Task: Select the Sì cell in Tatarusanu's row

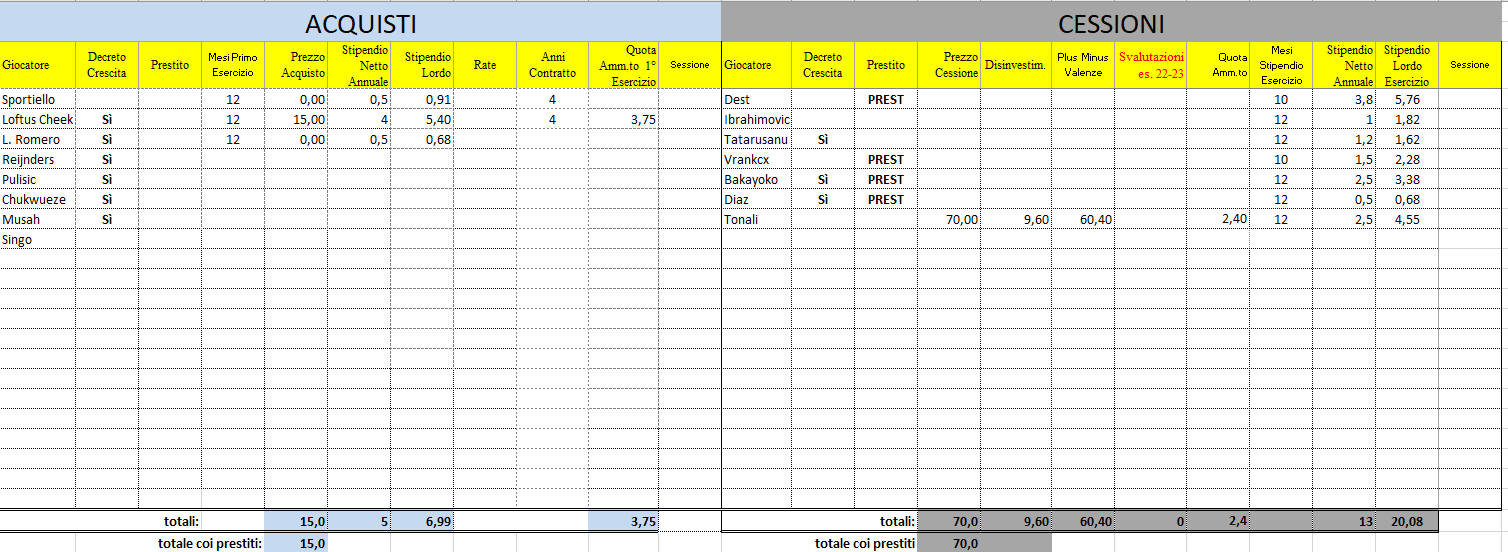Action: pyautogui.click(x=823, y=140)
